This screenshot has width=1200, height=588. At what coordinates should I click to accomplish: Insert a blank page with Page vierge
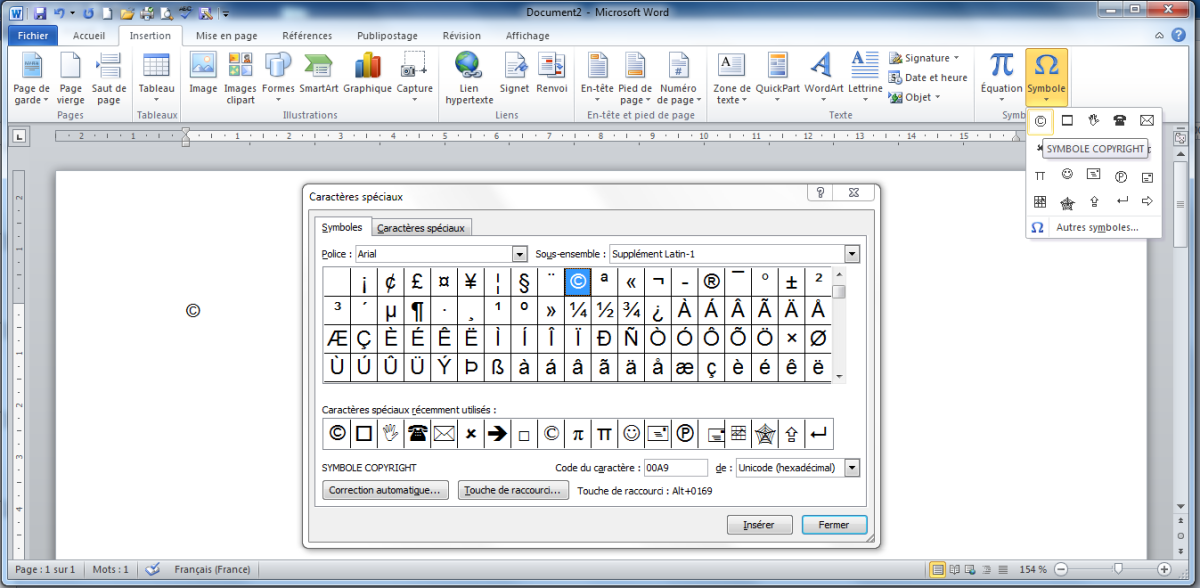[71, 79]
